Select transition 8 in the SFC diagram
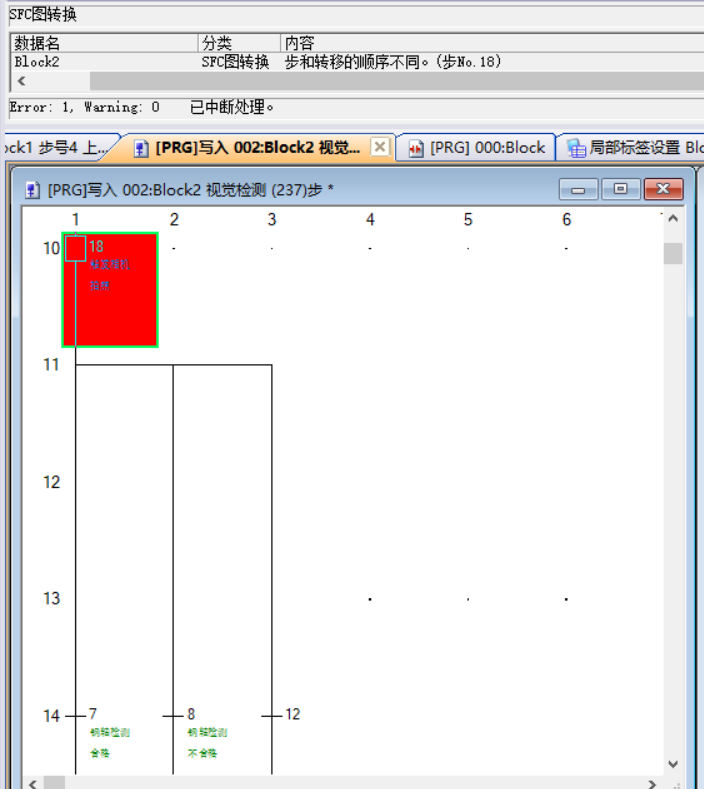The width and height of the screenshot is (704, 789). tap(174, 715)
